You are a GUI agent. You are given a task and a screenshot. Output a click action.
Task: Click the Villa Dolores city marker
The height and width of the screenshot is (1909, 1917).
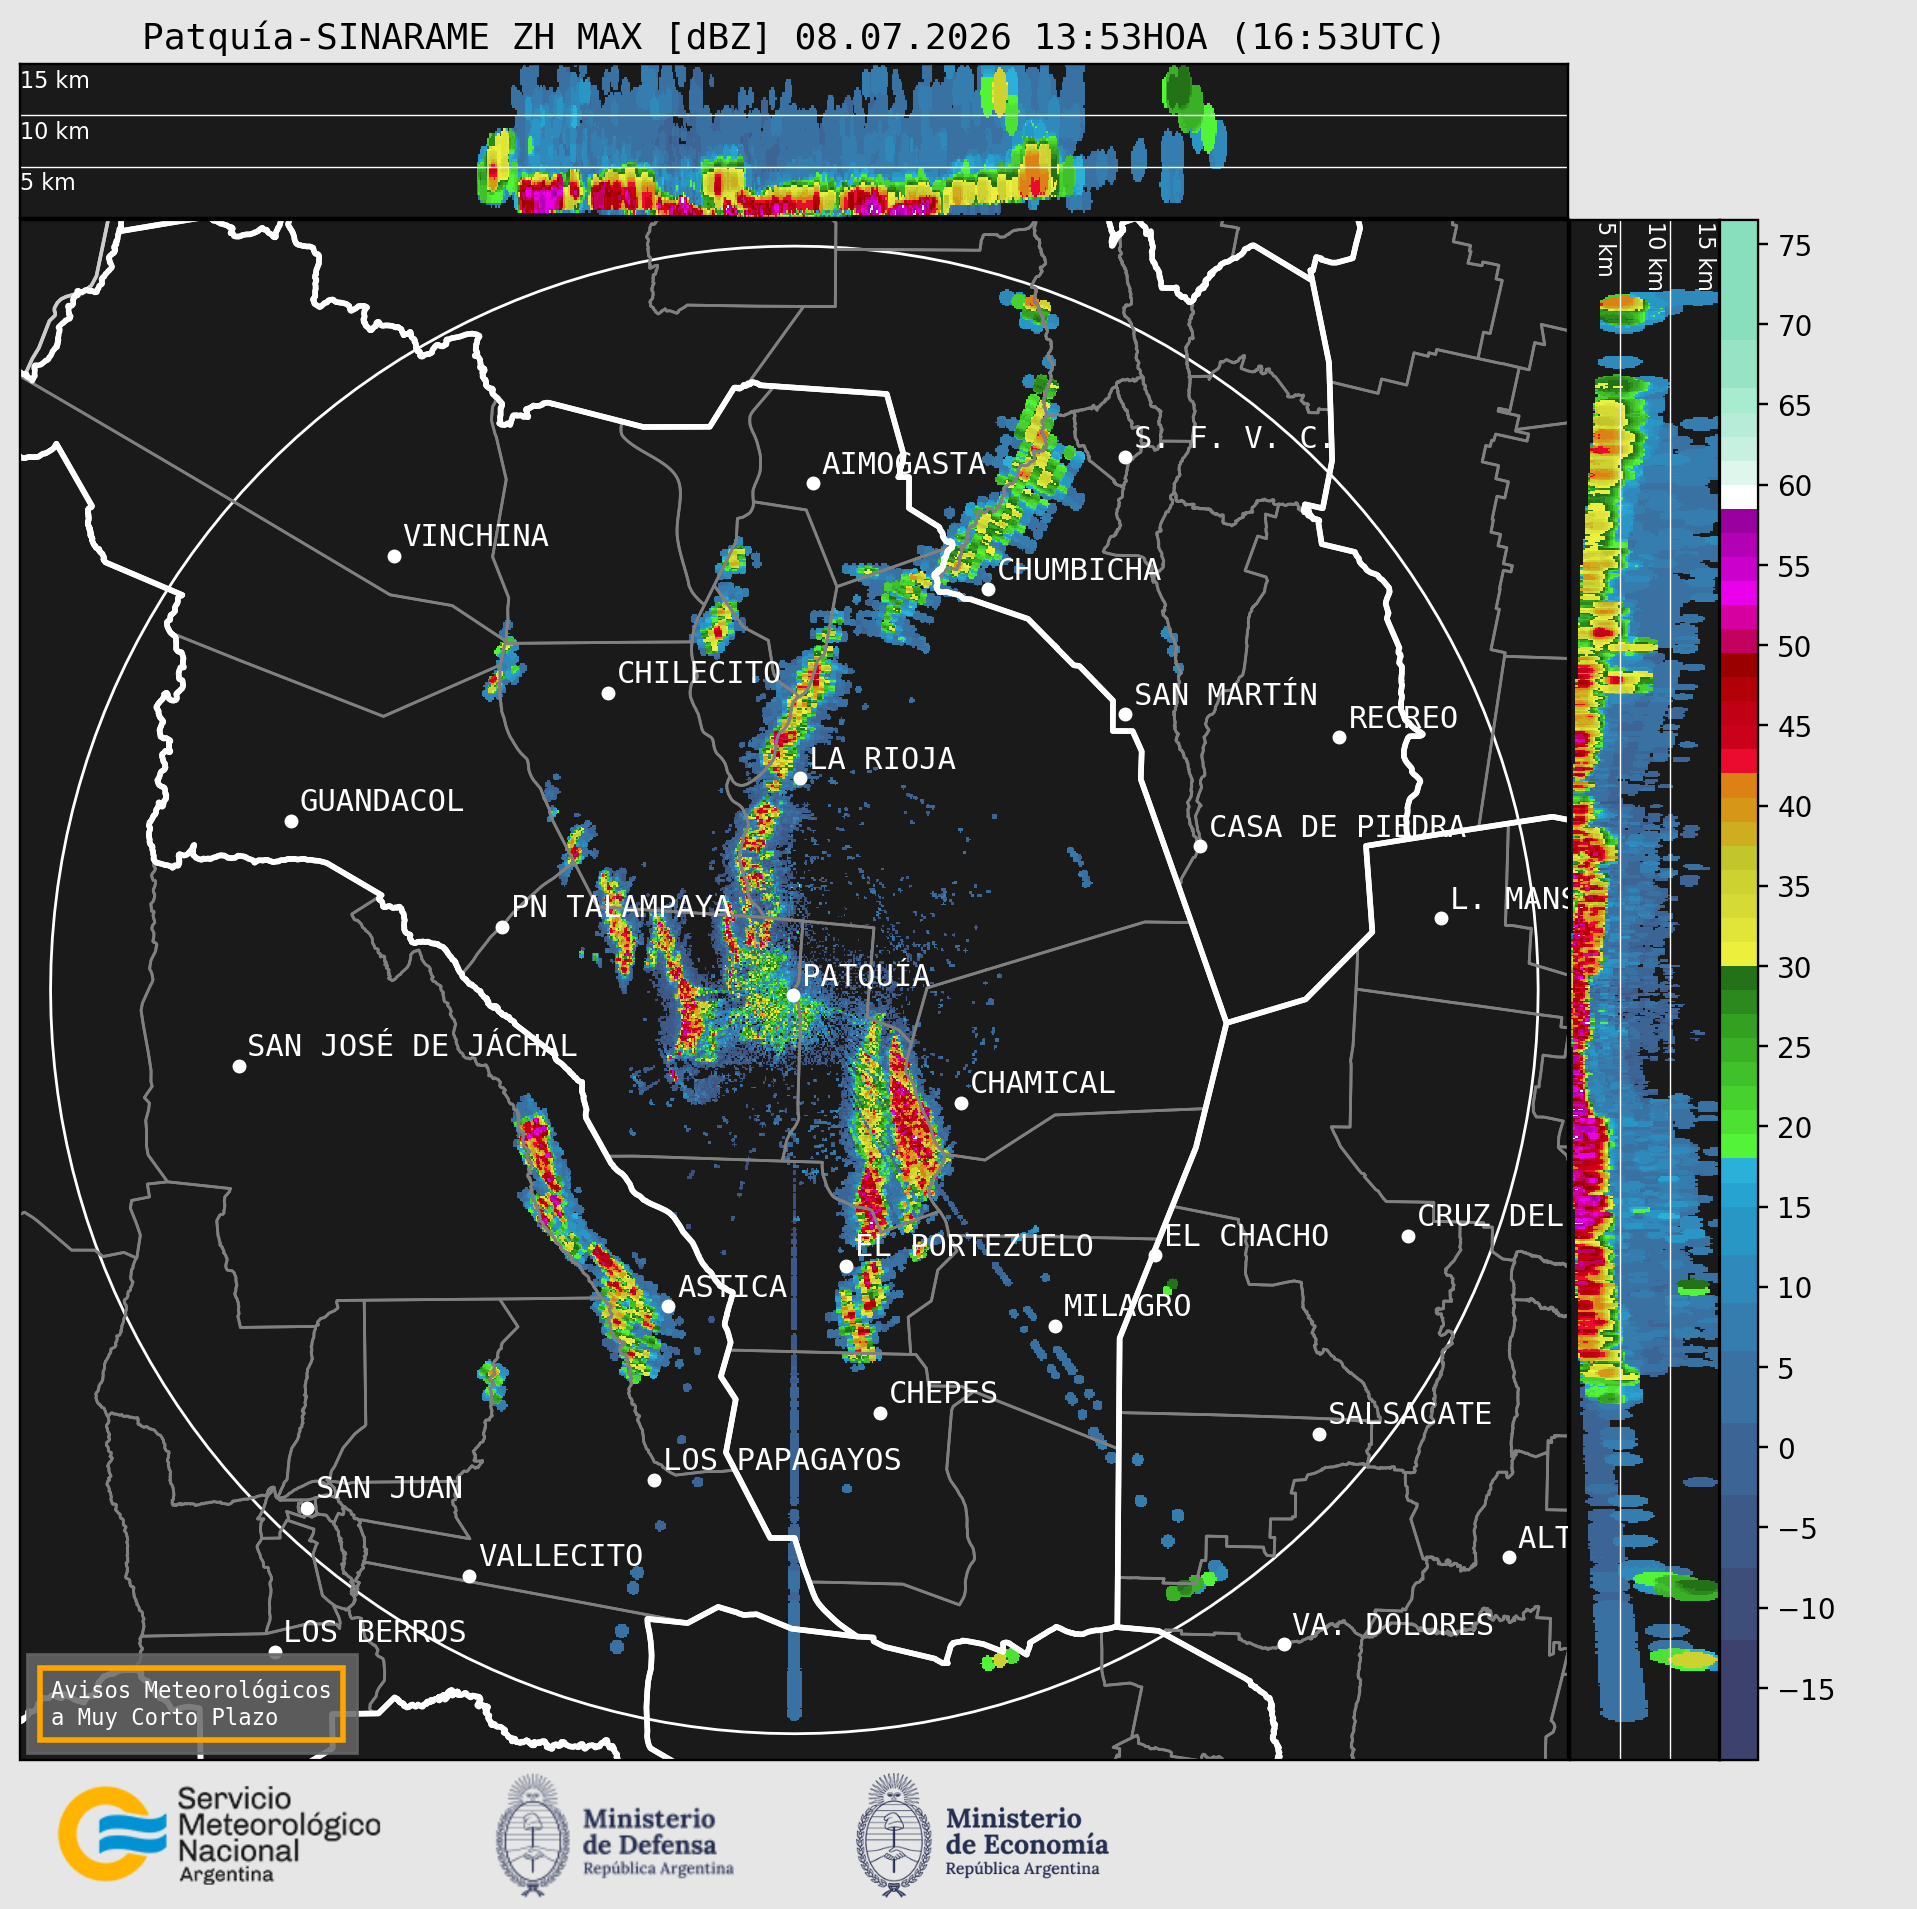1284,1644
